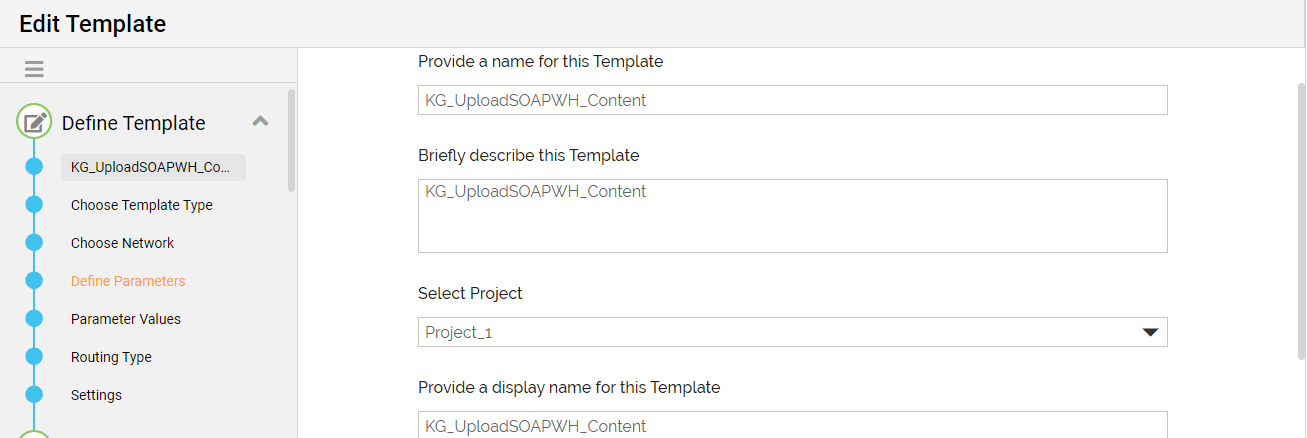This screenshot has height=438, width=1307.
Task: Click the display name input field
Action: [792, 425]
